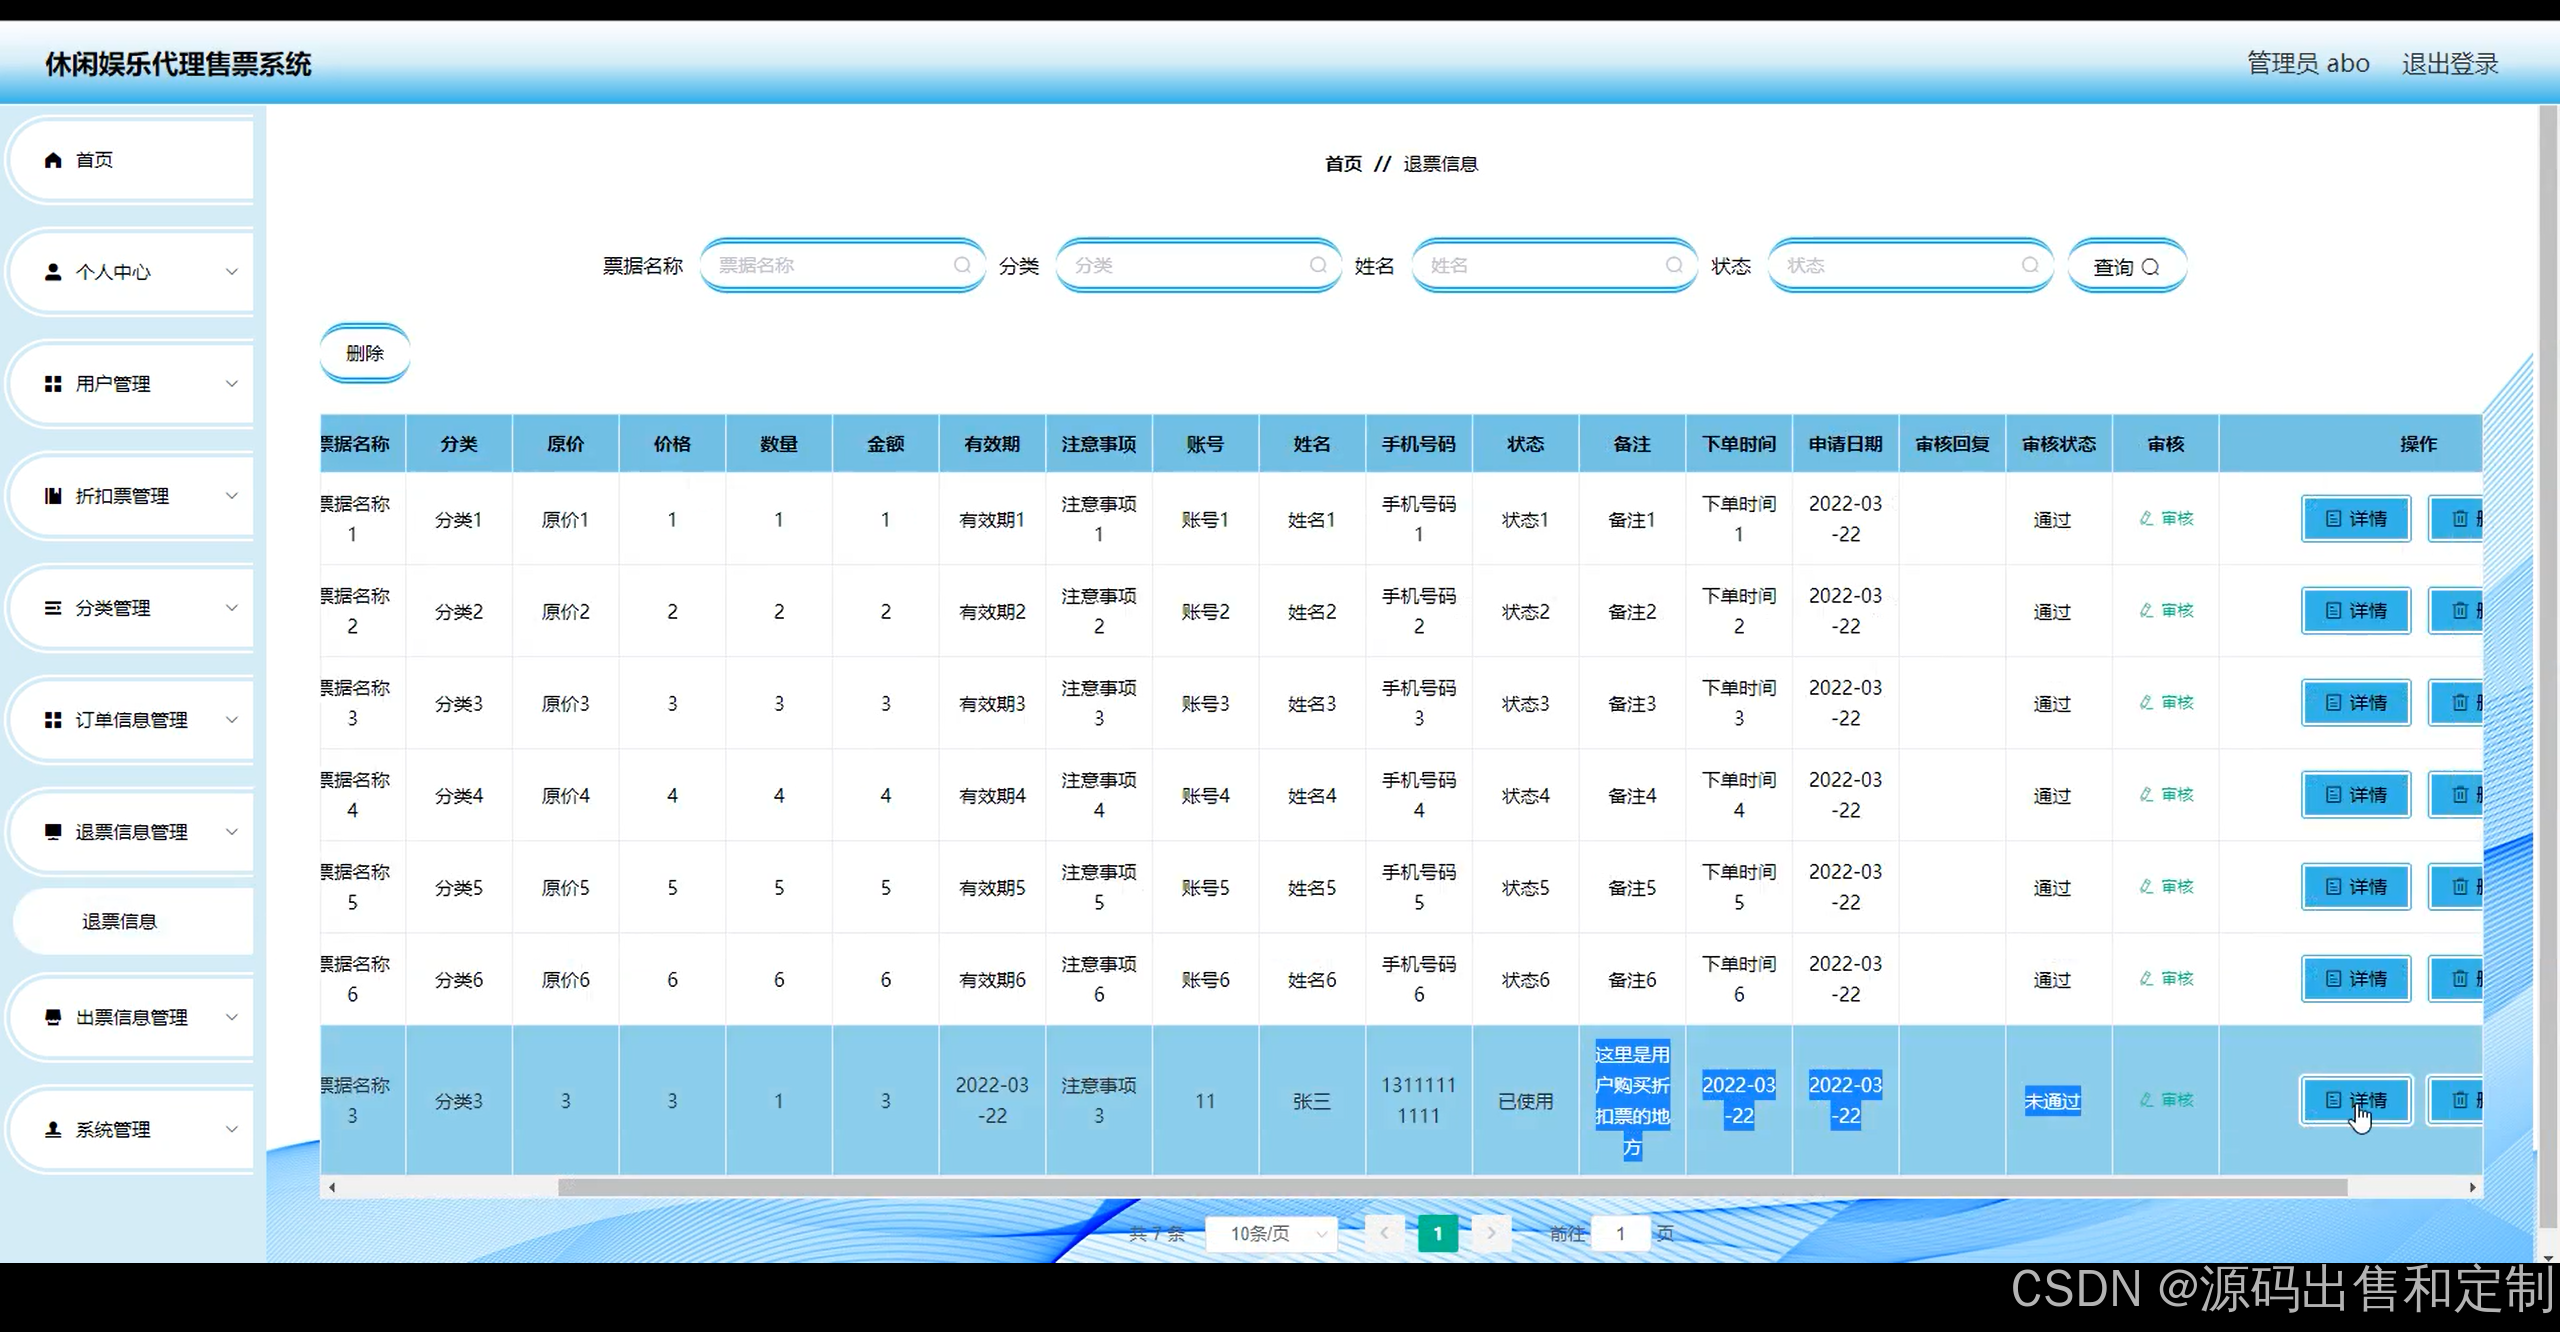Open 详情 for the 分类5 row

2355,887
